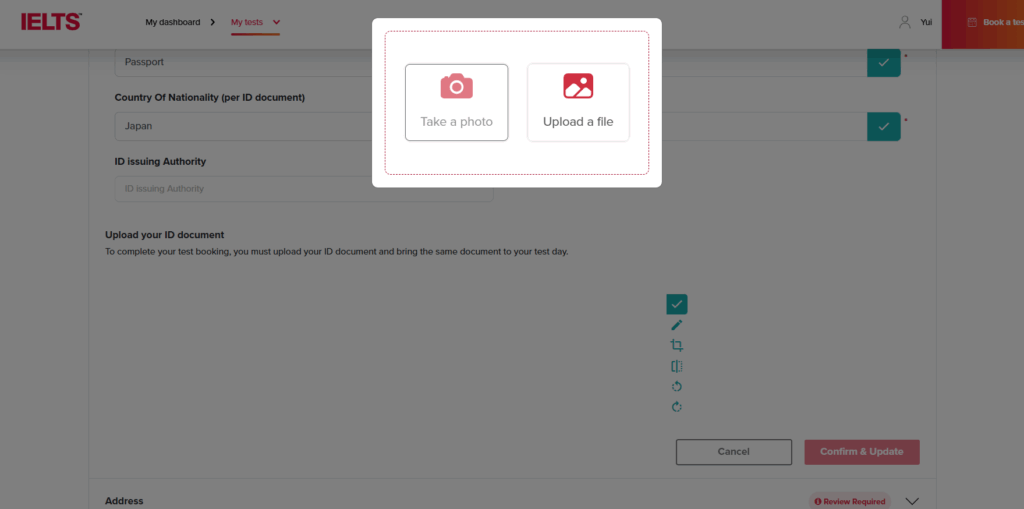Screen dimensions: 1024x509
Task: Click the teal checkmark beside Passport field
Action: coord(883,62)
